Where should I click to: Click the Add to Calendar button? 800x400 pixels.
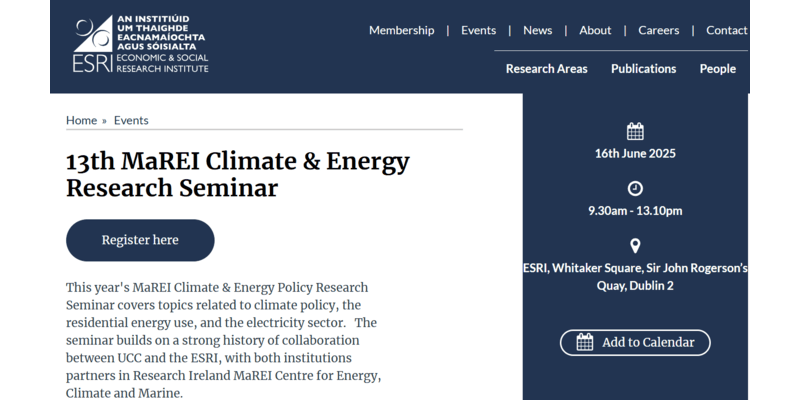point(635,343)
